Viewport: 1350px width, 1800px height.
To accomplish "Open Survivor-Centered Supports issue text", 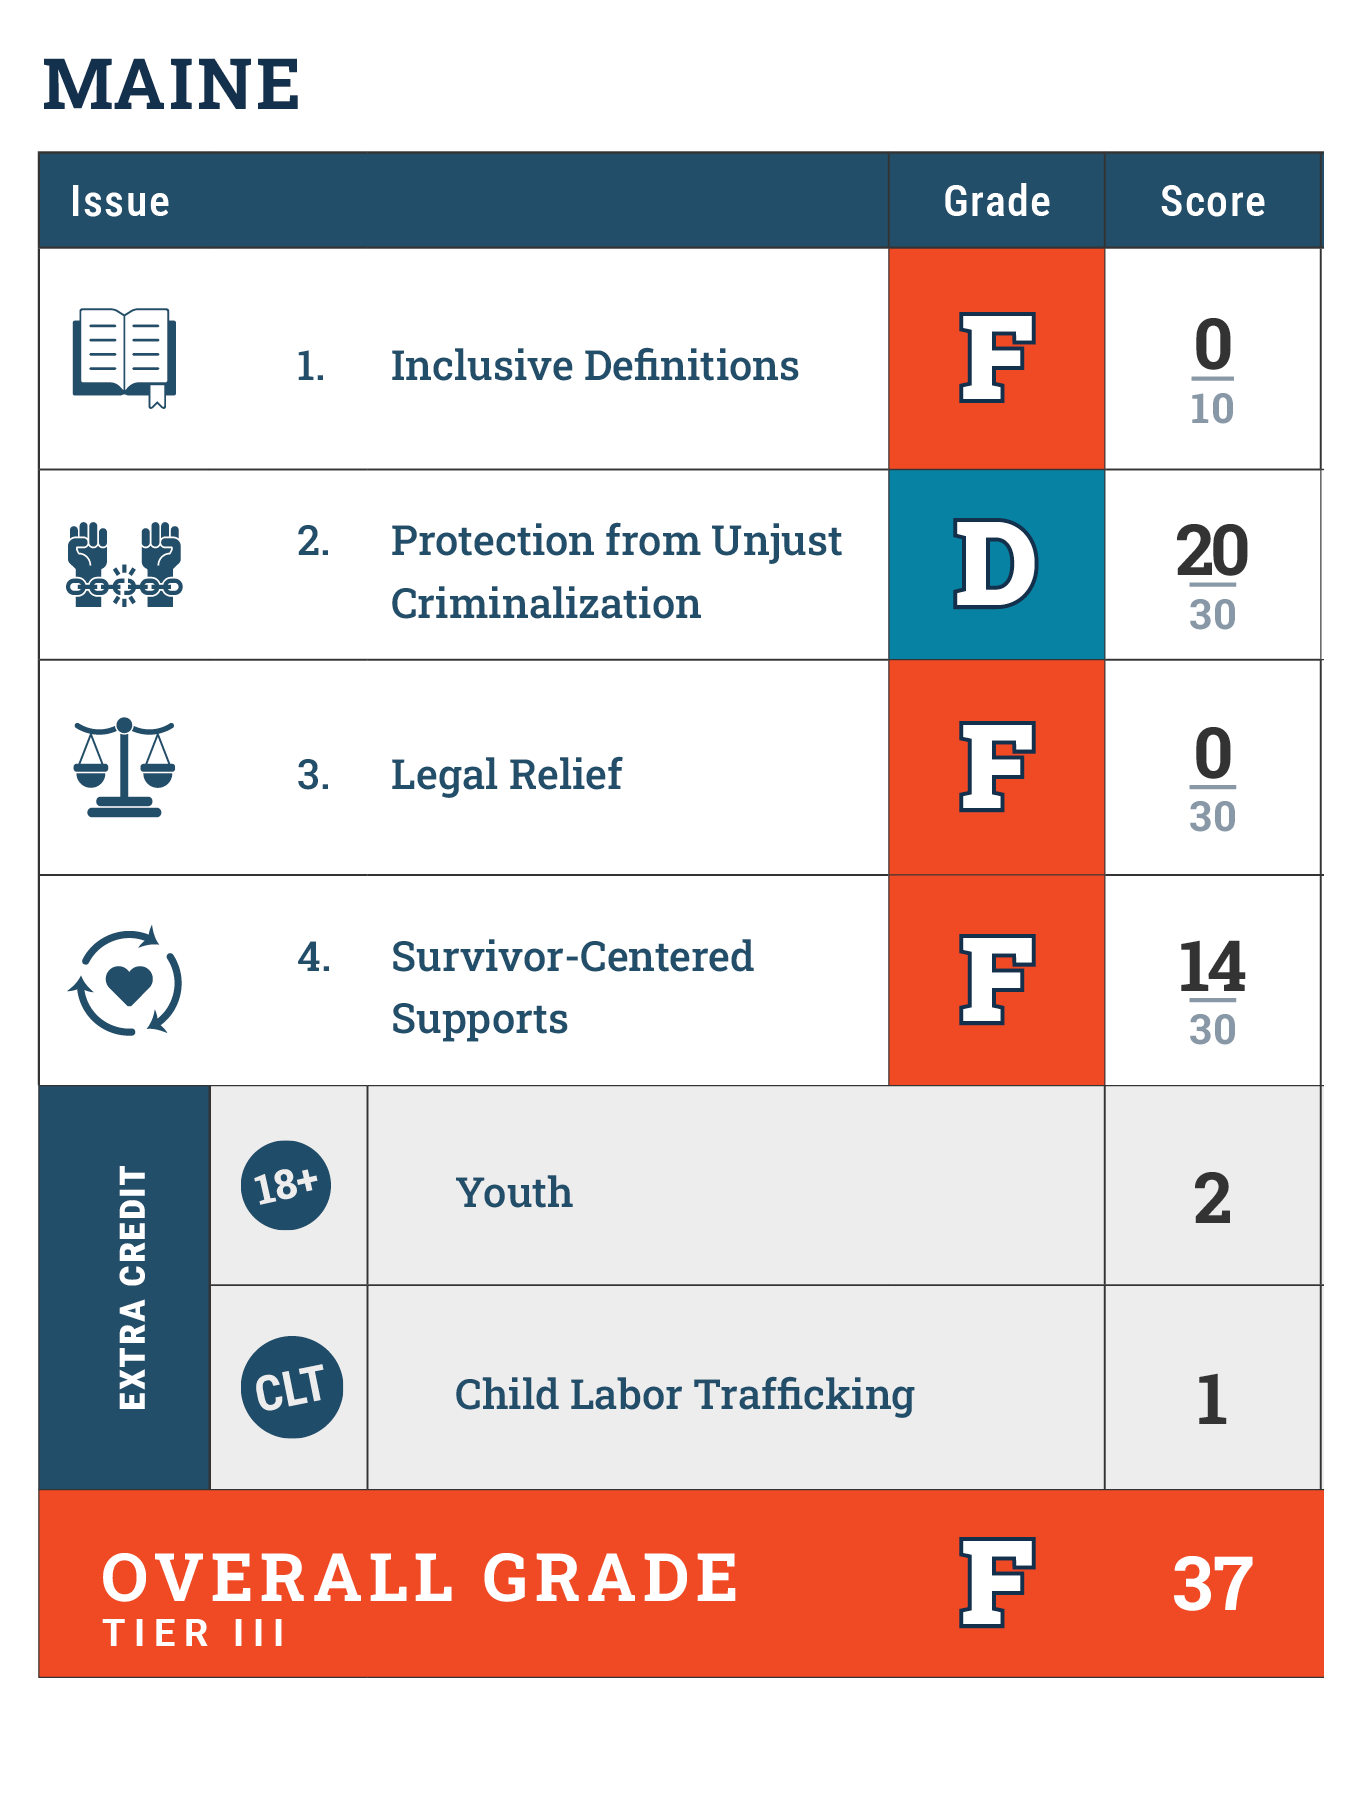I will (572, 987).
